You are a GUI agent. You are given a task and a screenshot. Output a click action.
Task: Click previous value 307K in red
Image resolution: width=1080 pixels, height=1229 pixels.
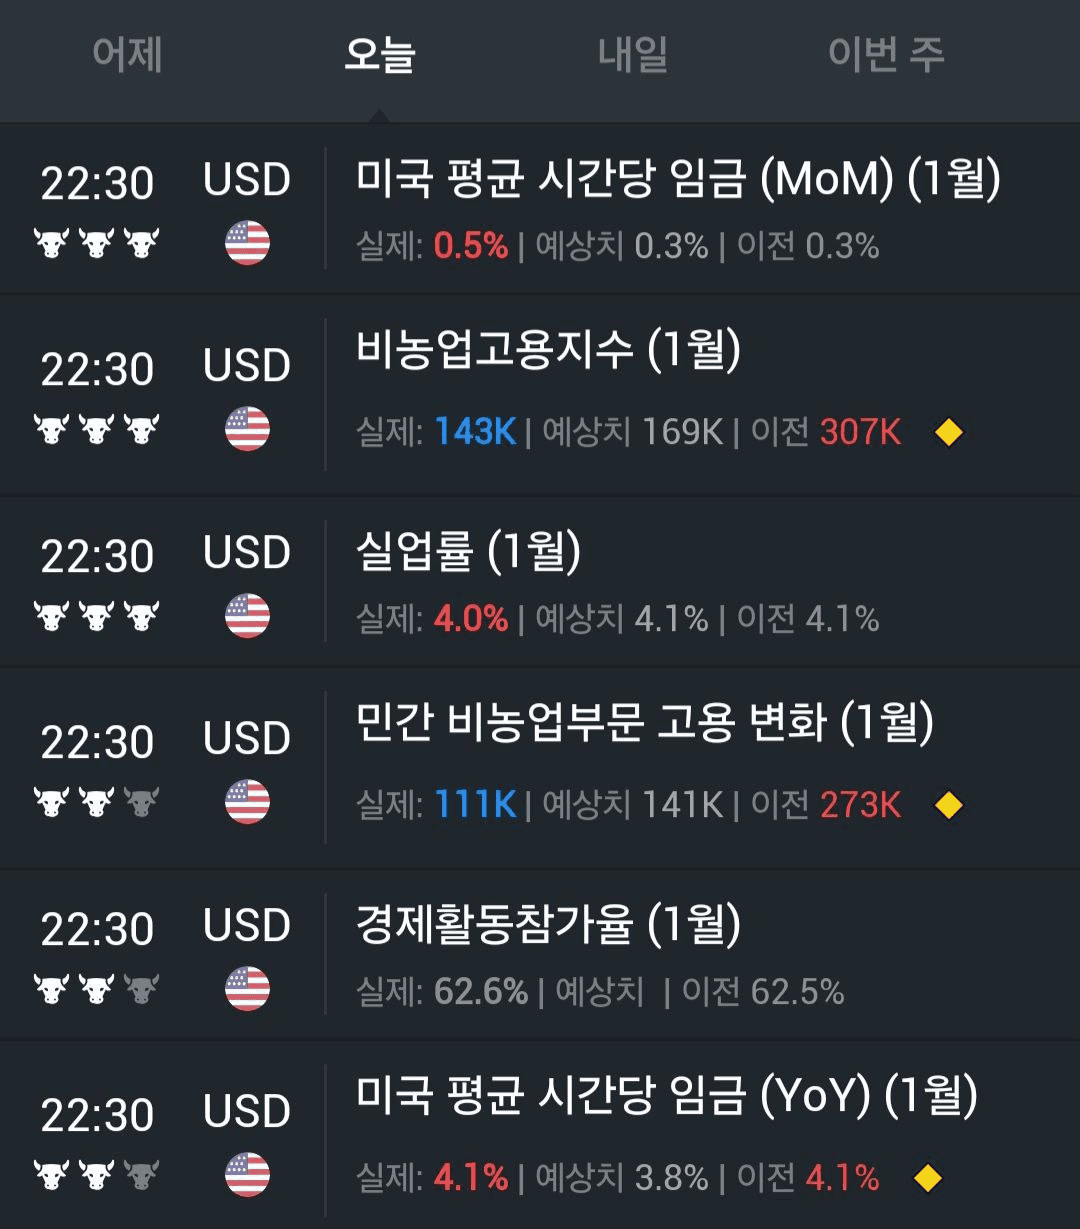coord(860,432)
